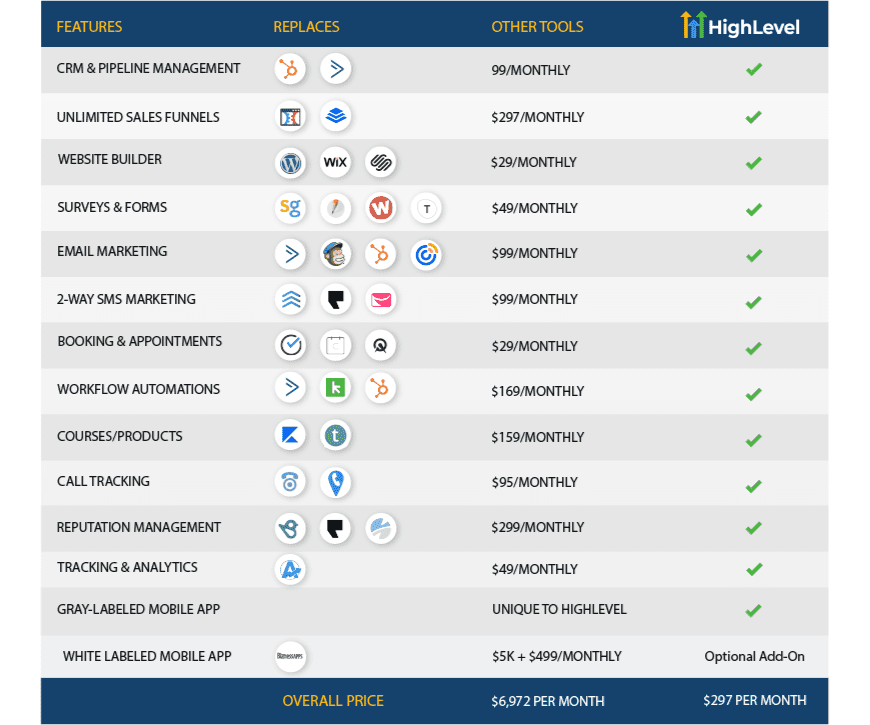Click the '$299/MONTHLY' price
The height and width of the screenshot is (725, 870).
(538, 527)
